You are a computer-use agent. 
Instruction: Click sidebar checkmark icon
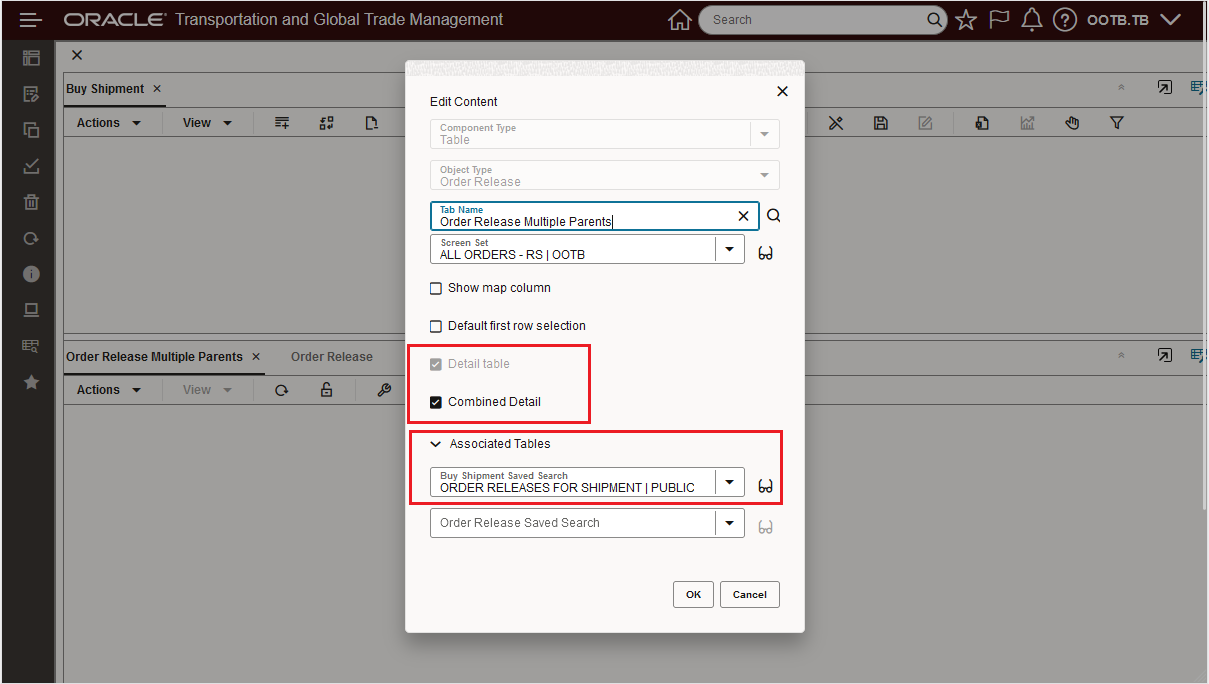click(31, 166)
